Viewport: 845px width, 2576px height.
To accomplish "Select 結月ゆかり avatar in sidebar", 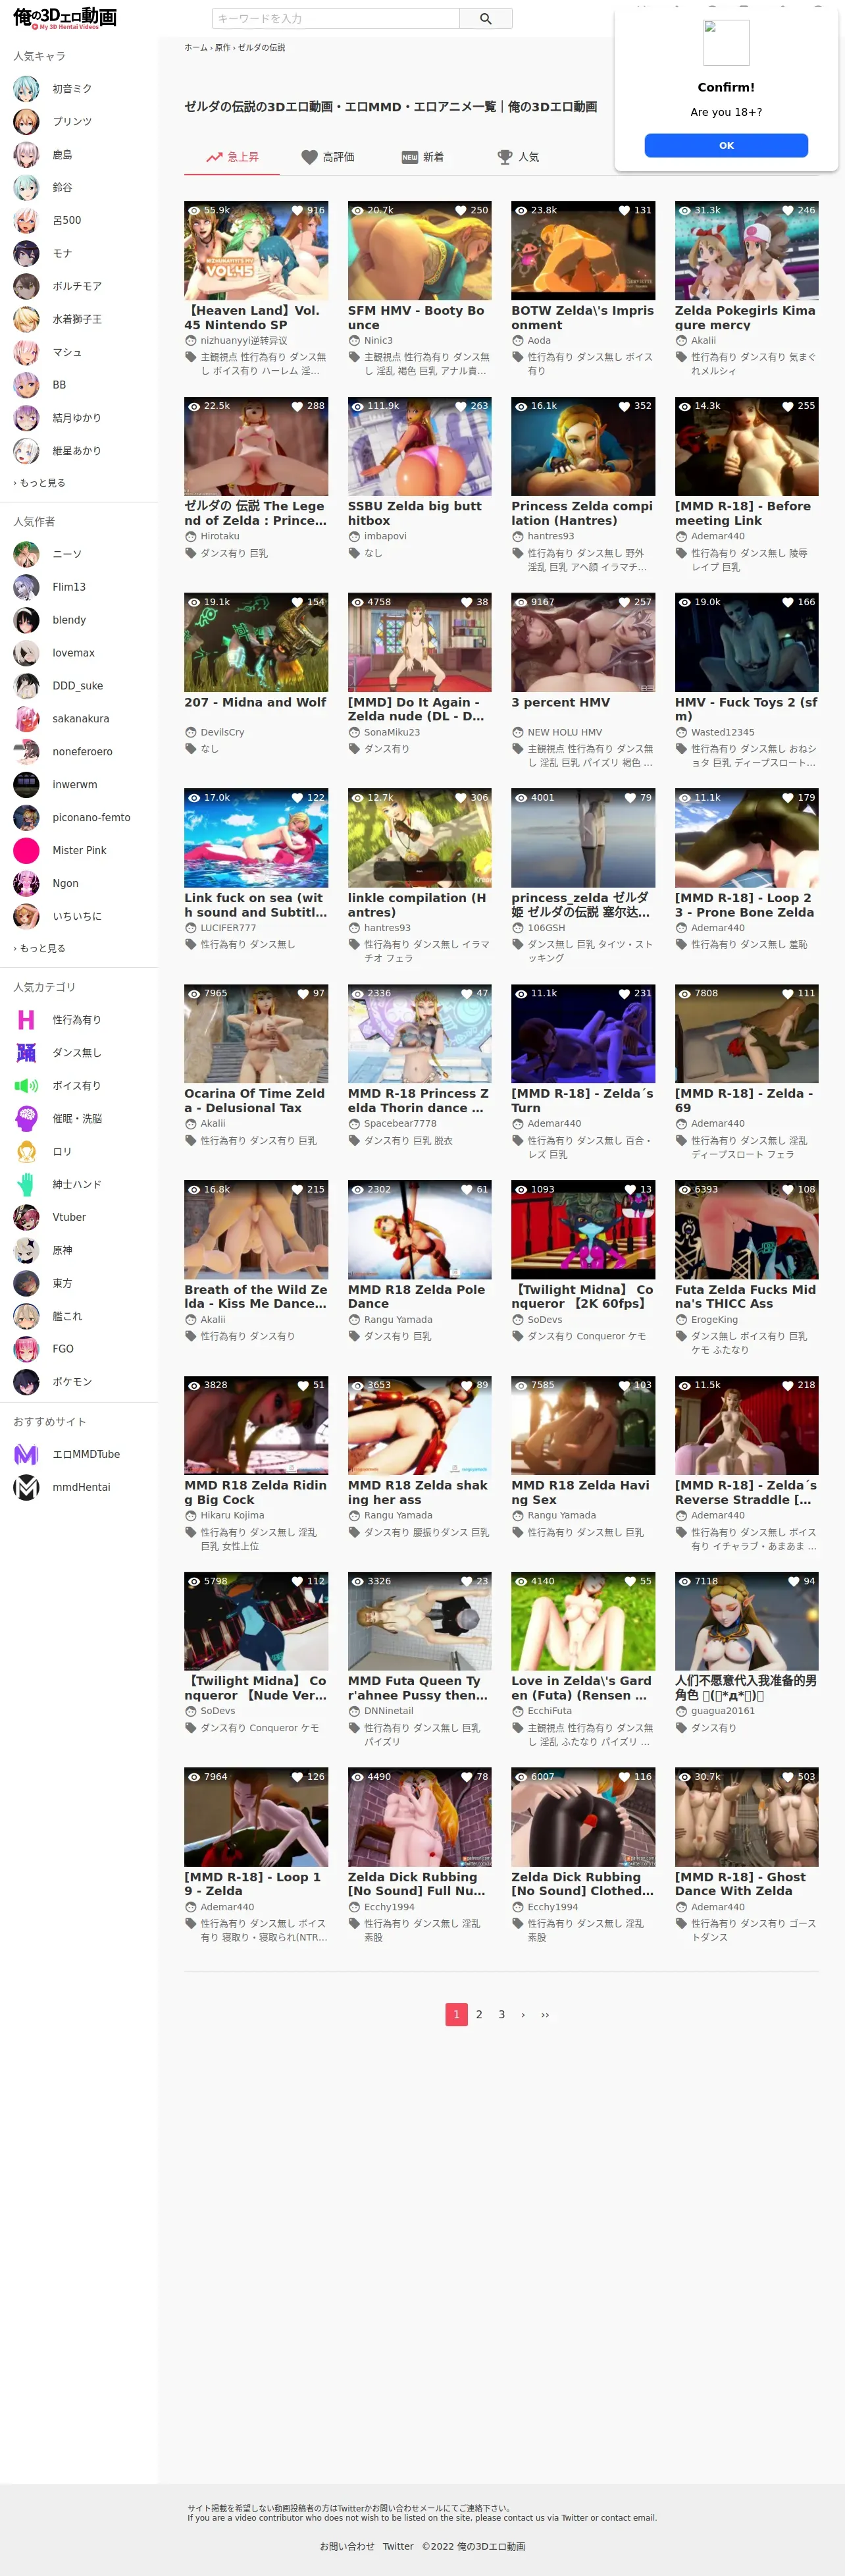I will 26,419.
